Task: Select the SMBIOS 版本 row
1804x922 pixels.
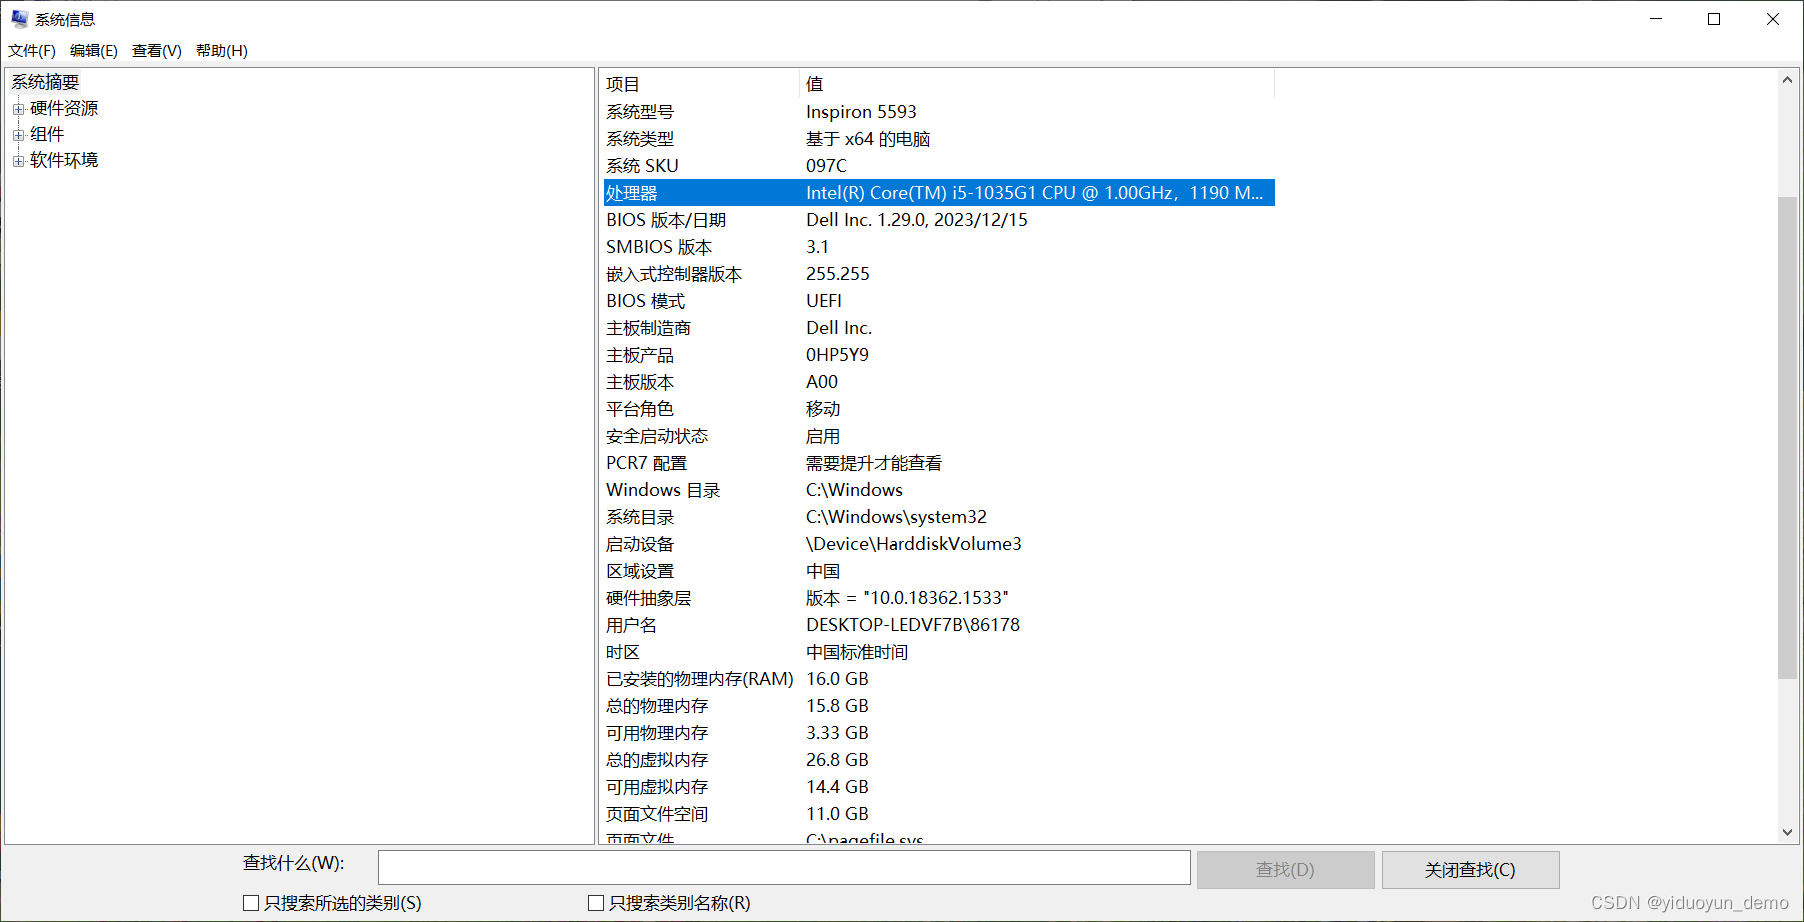Action: 939,247
